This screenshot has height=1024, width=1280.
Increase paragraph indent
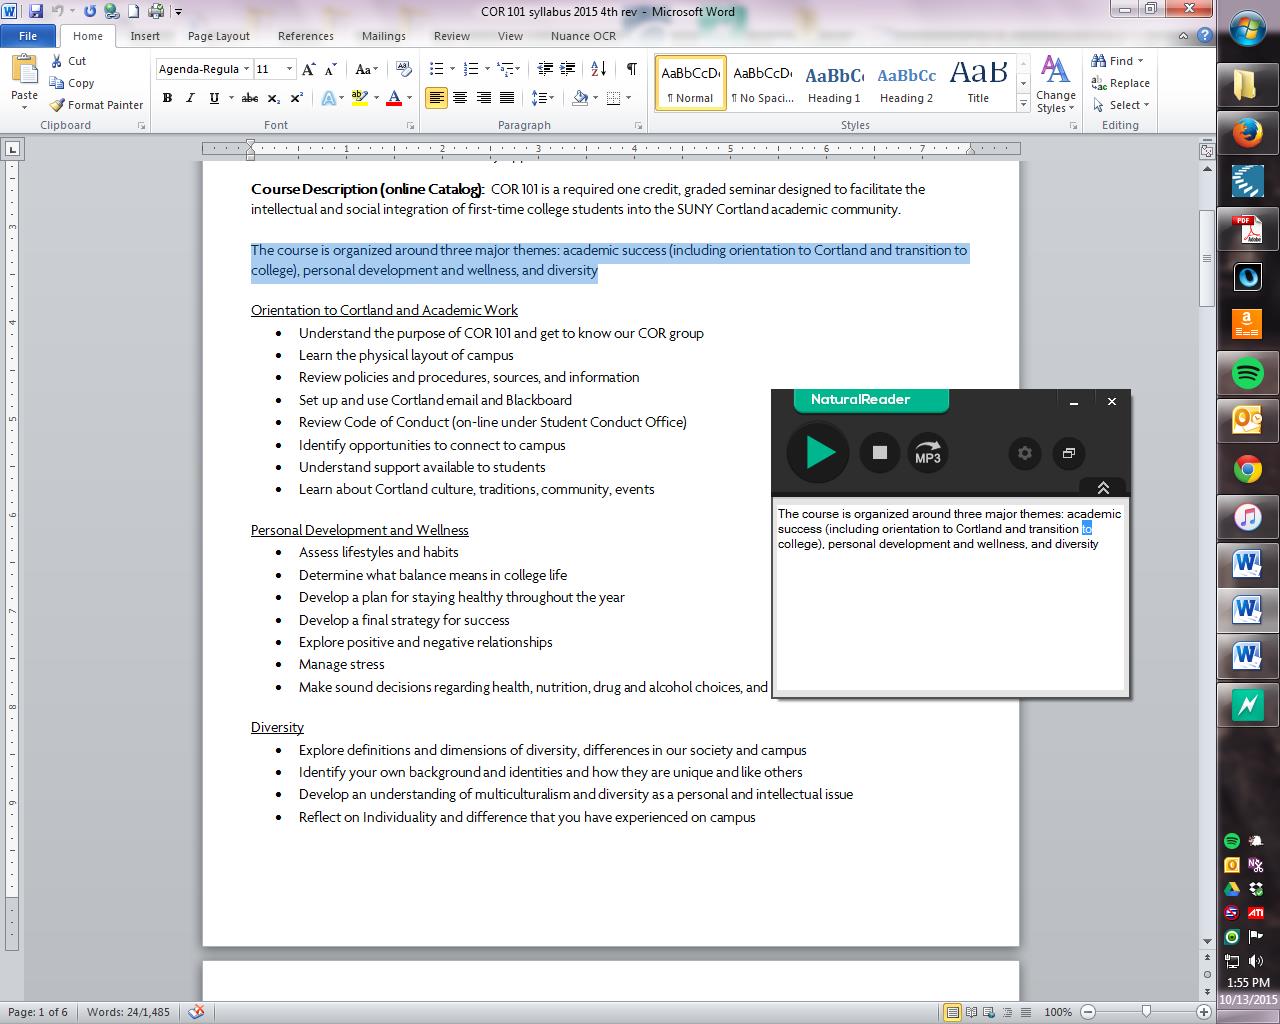point(569,69)
